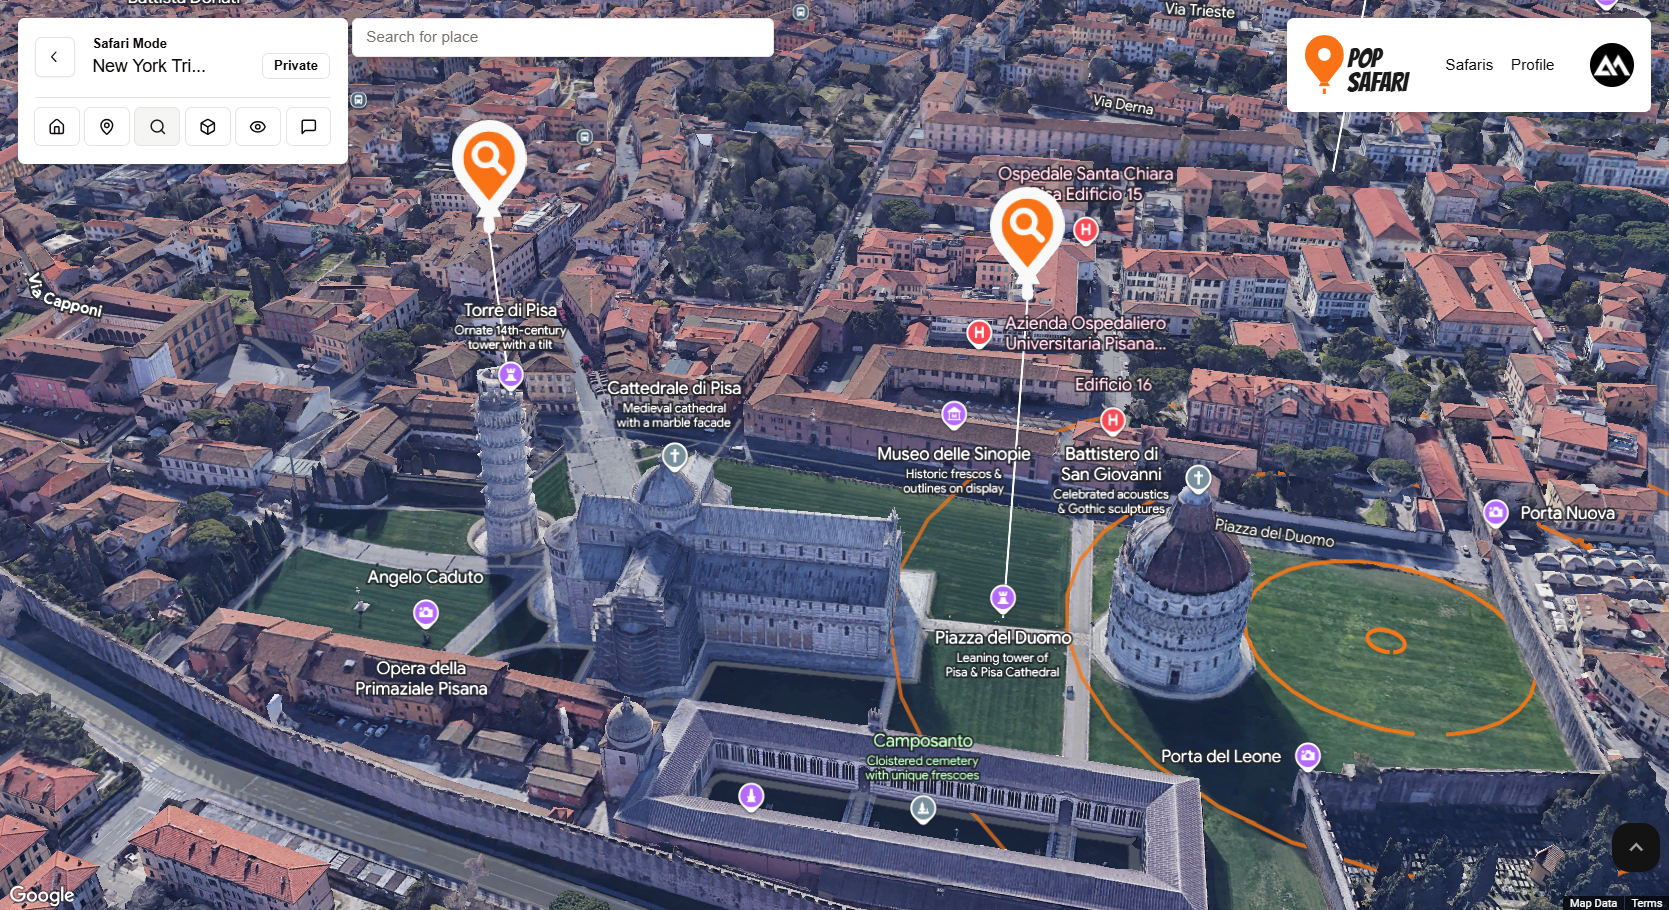Click the home icon in the toolbar

57,127
